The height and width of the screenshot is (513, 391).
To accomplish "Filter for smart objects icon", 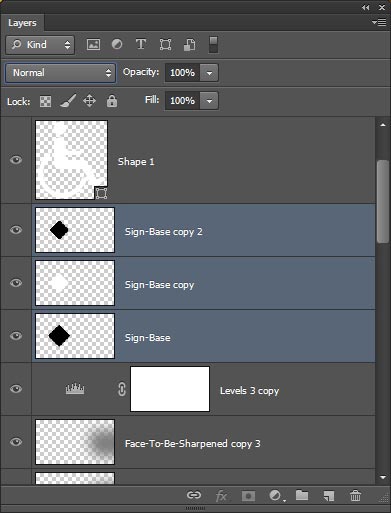I will point(189,45).
